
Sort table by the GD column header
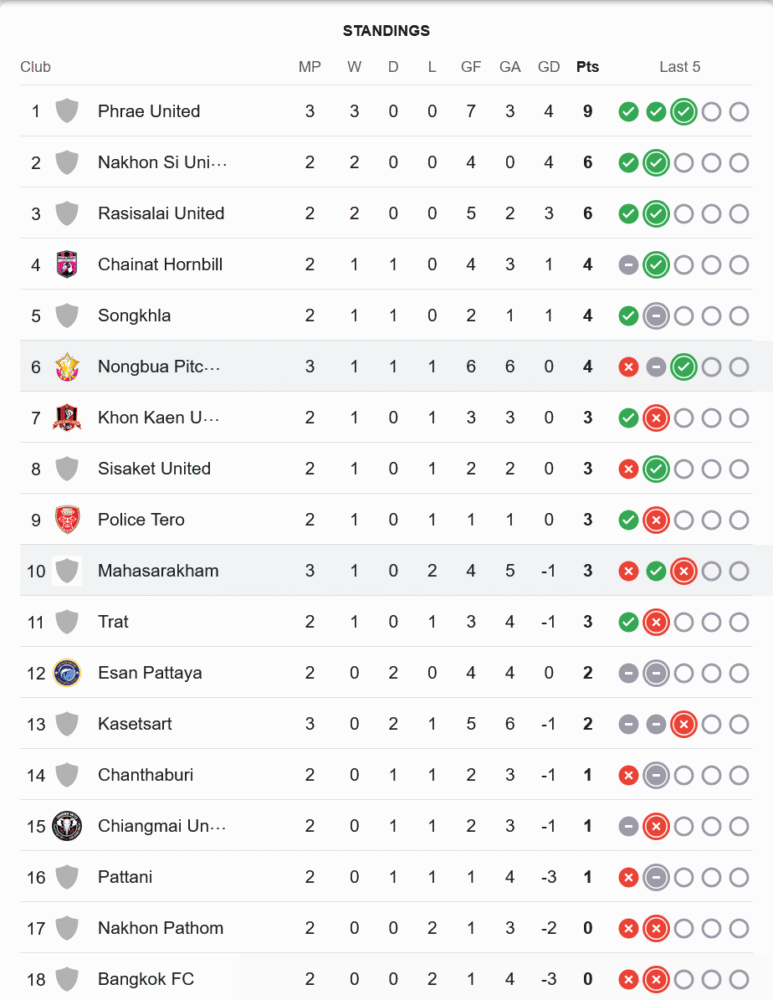(549, 67)
